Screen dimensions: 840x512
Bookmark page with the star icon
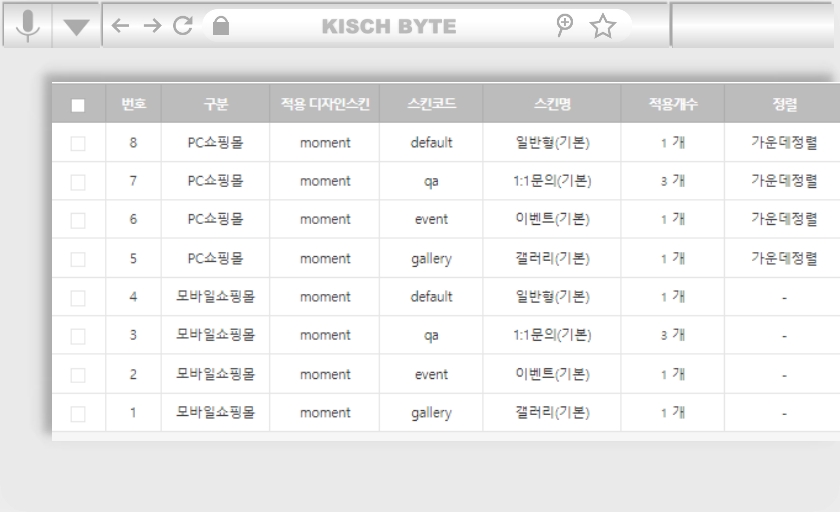[x=603, y=26]
